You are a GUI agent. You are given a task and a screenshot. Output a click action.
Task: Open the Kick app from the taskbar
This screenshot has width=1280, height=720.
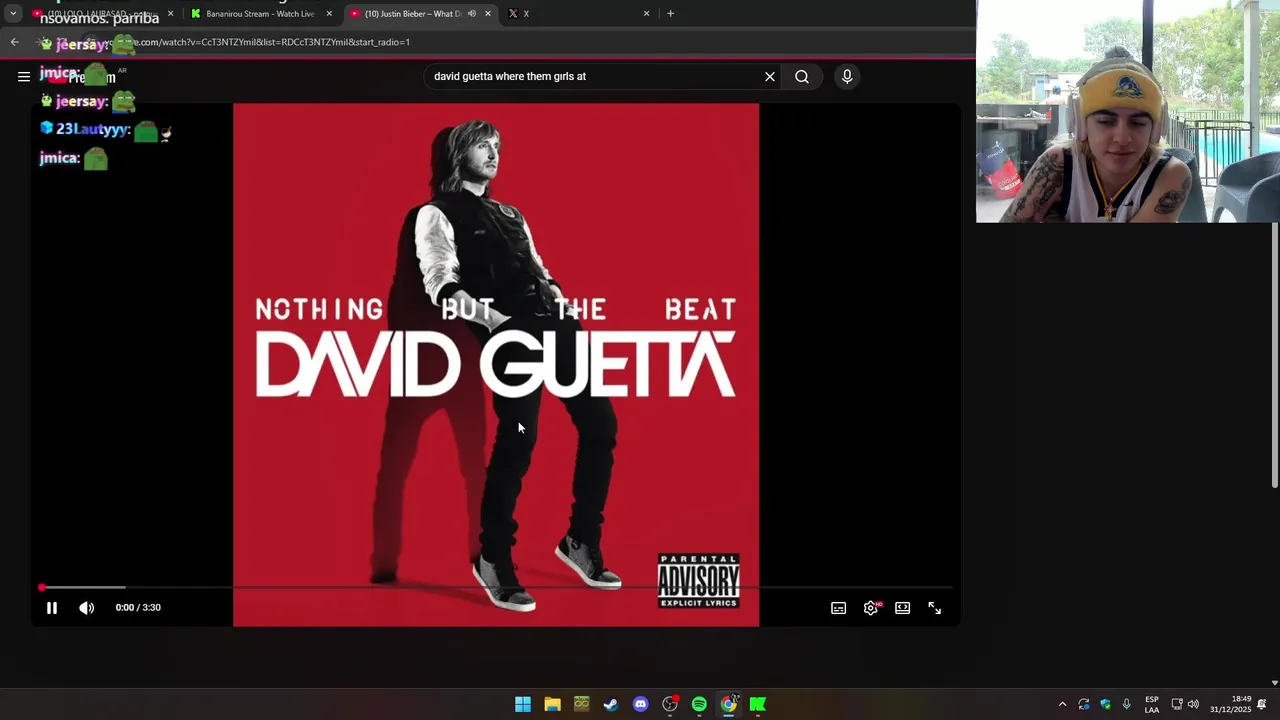pyautogui.click(x=758, y=704)
